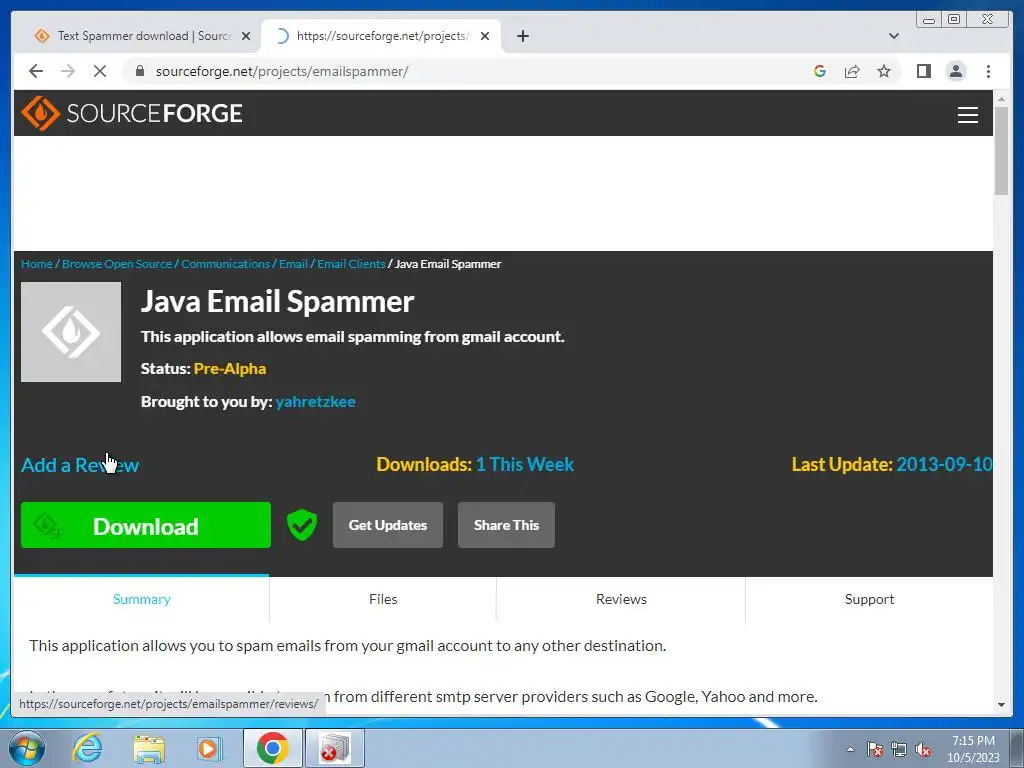
Task: Click the scrollbar down arrow
Action: coord(1001,705)
